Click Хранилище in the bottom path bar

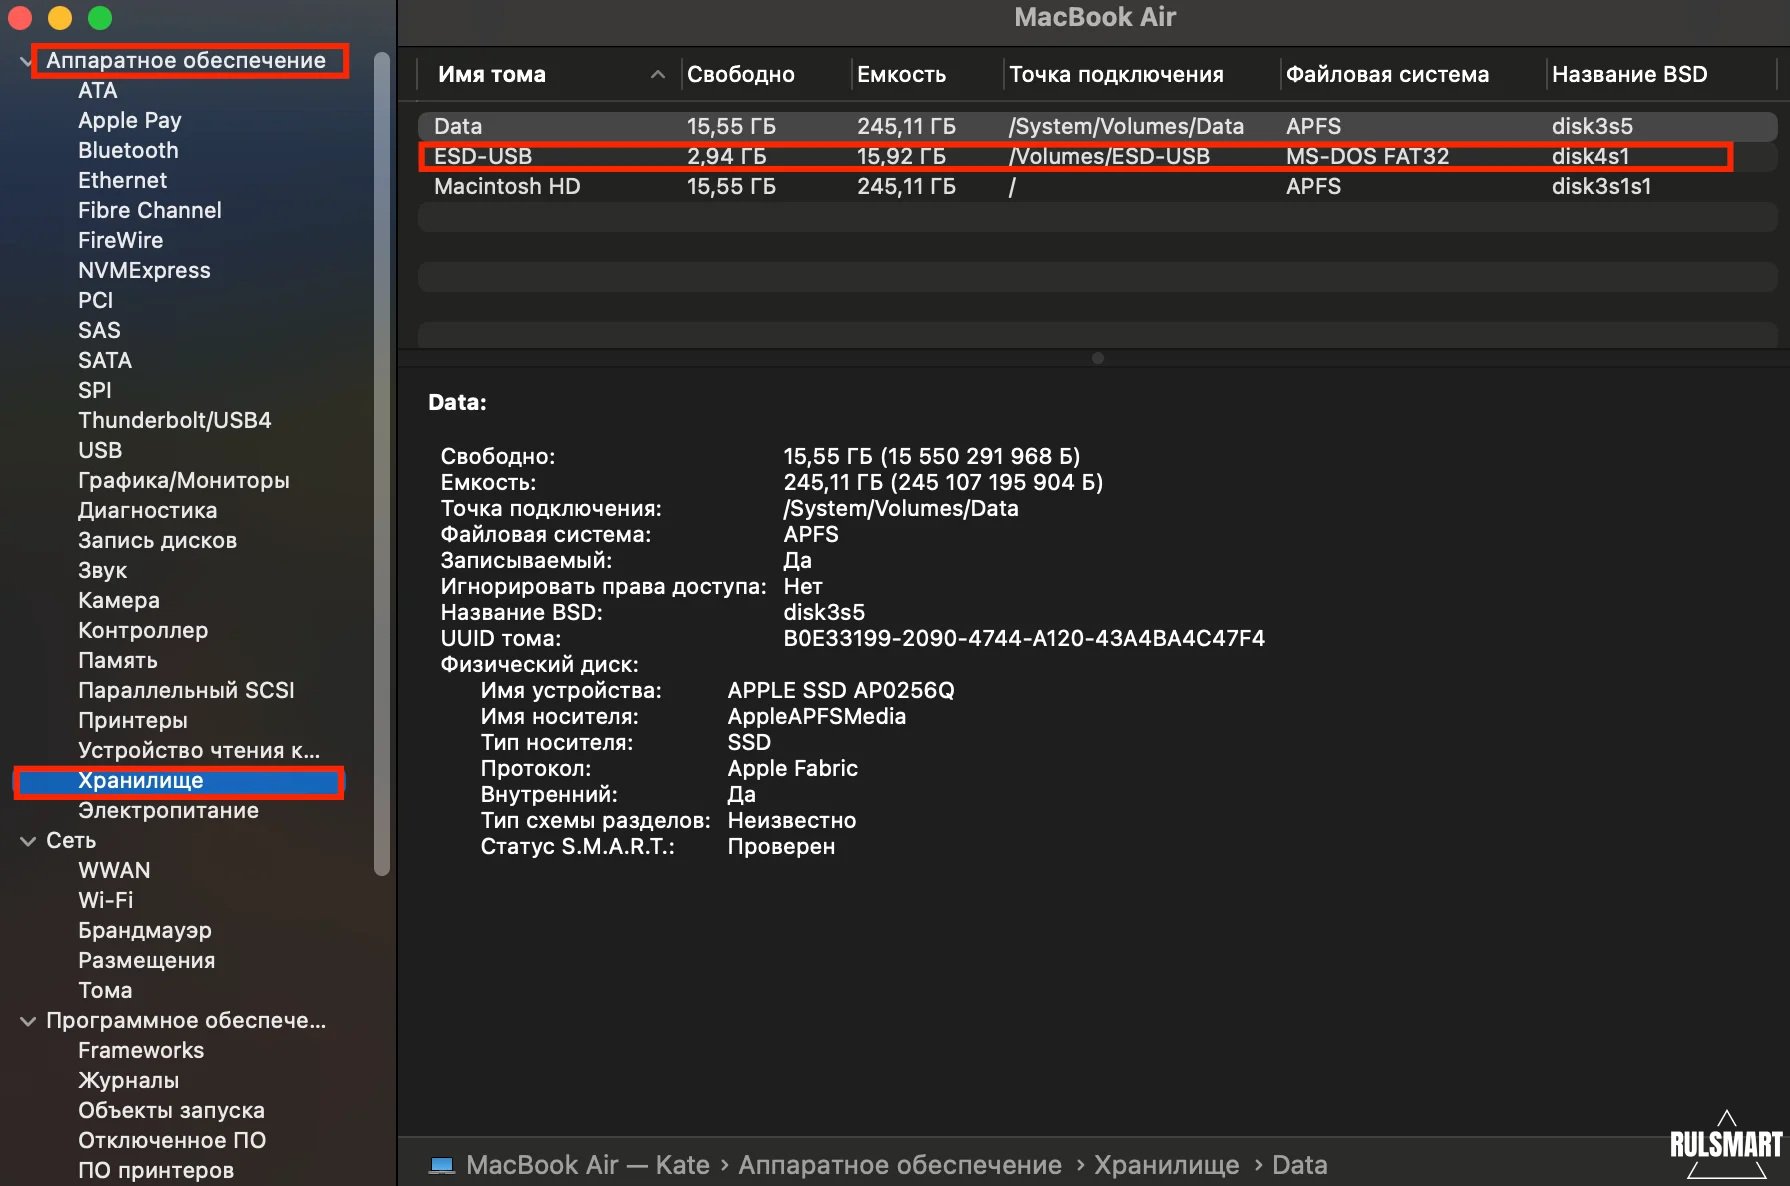point(1166,1165)
